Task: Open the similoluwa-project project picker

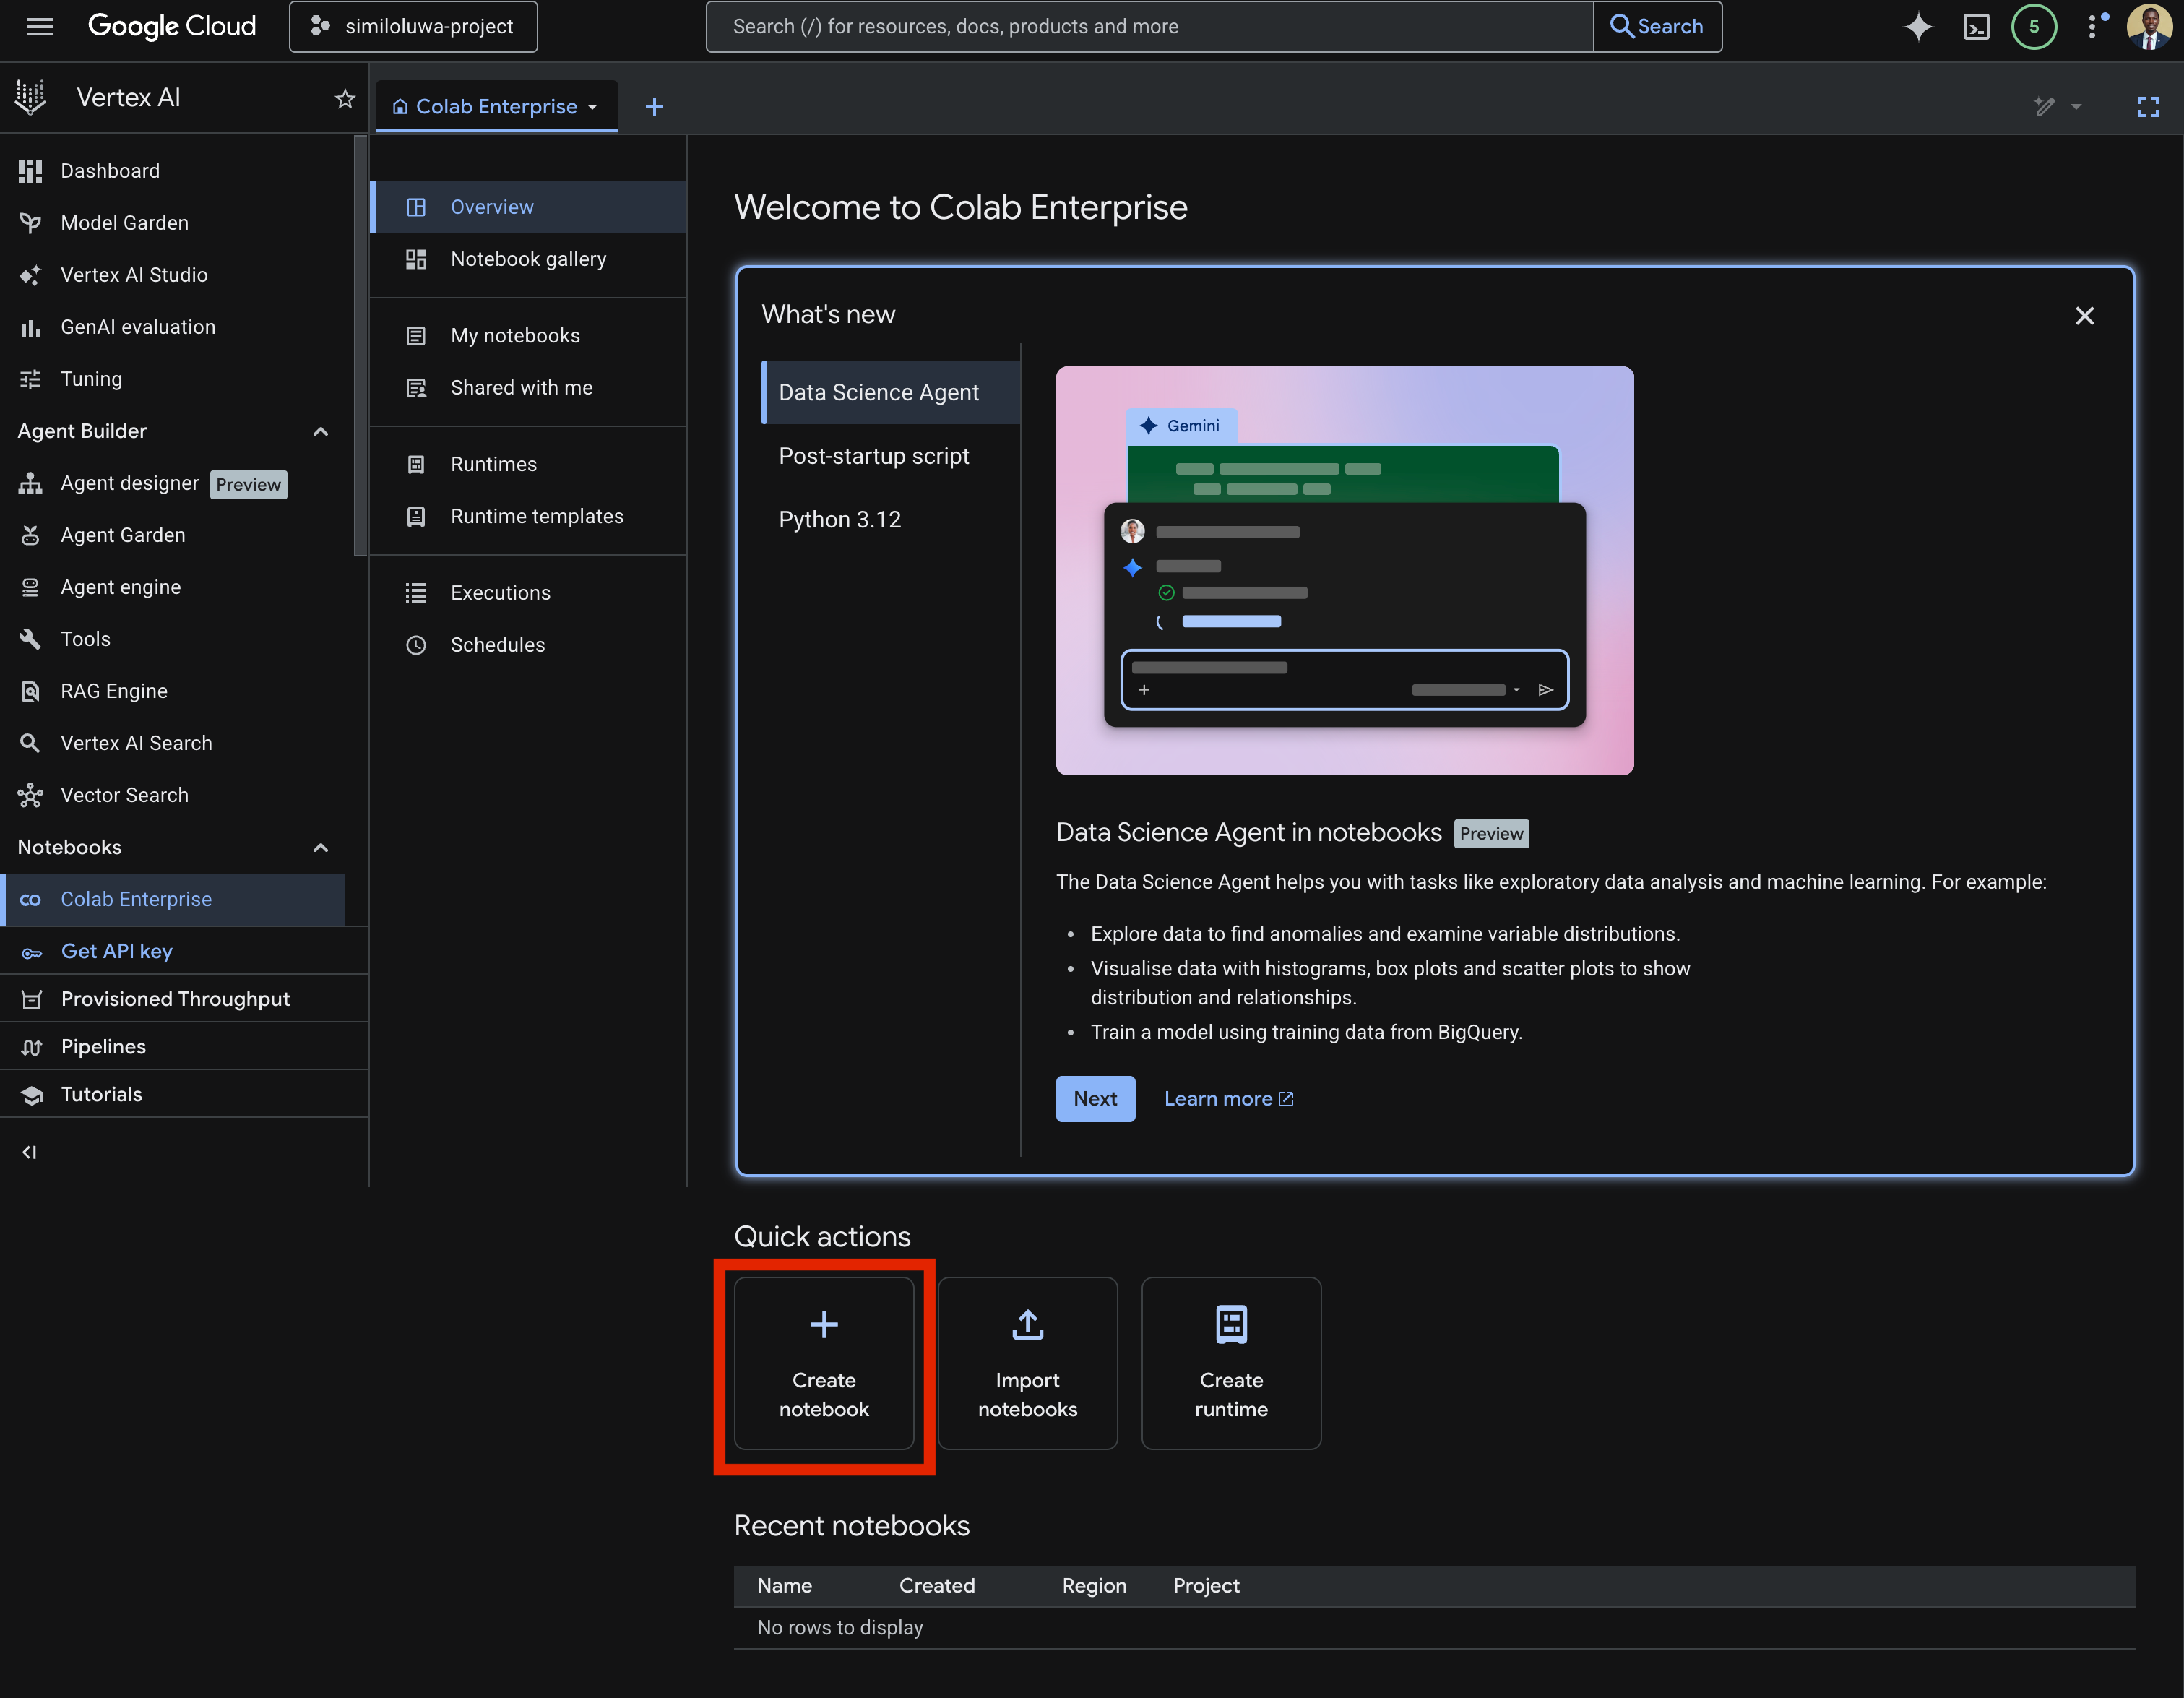Action: pyautogui.click(x=413, y=27)
